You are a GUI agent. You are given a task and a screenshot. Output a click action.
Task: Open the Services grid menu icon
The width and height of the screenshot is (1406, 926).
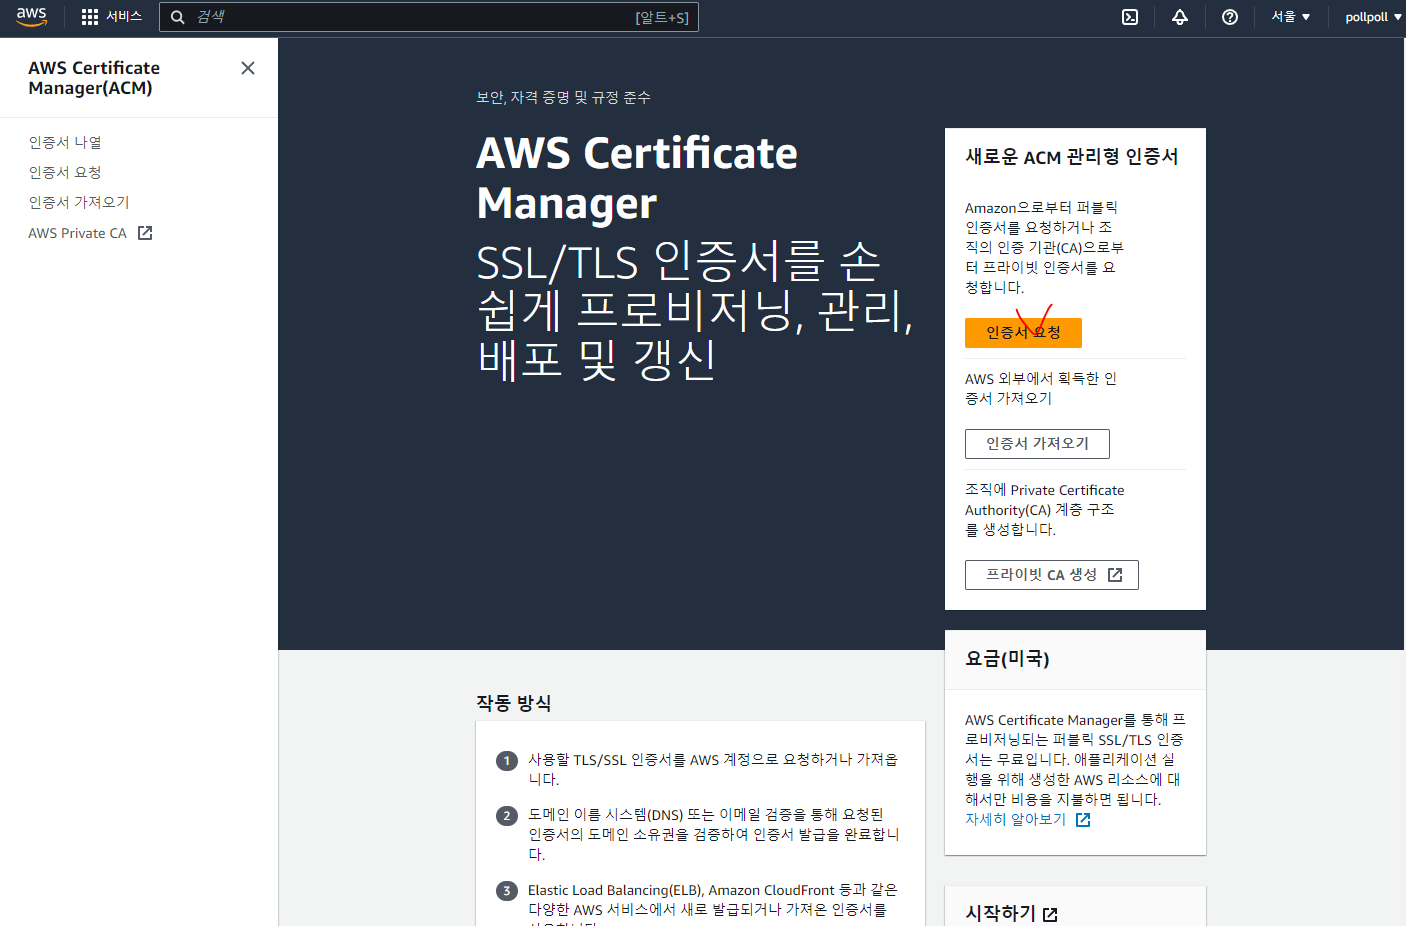click(90, 17)
